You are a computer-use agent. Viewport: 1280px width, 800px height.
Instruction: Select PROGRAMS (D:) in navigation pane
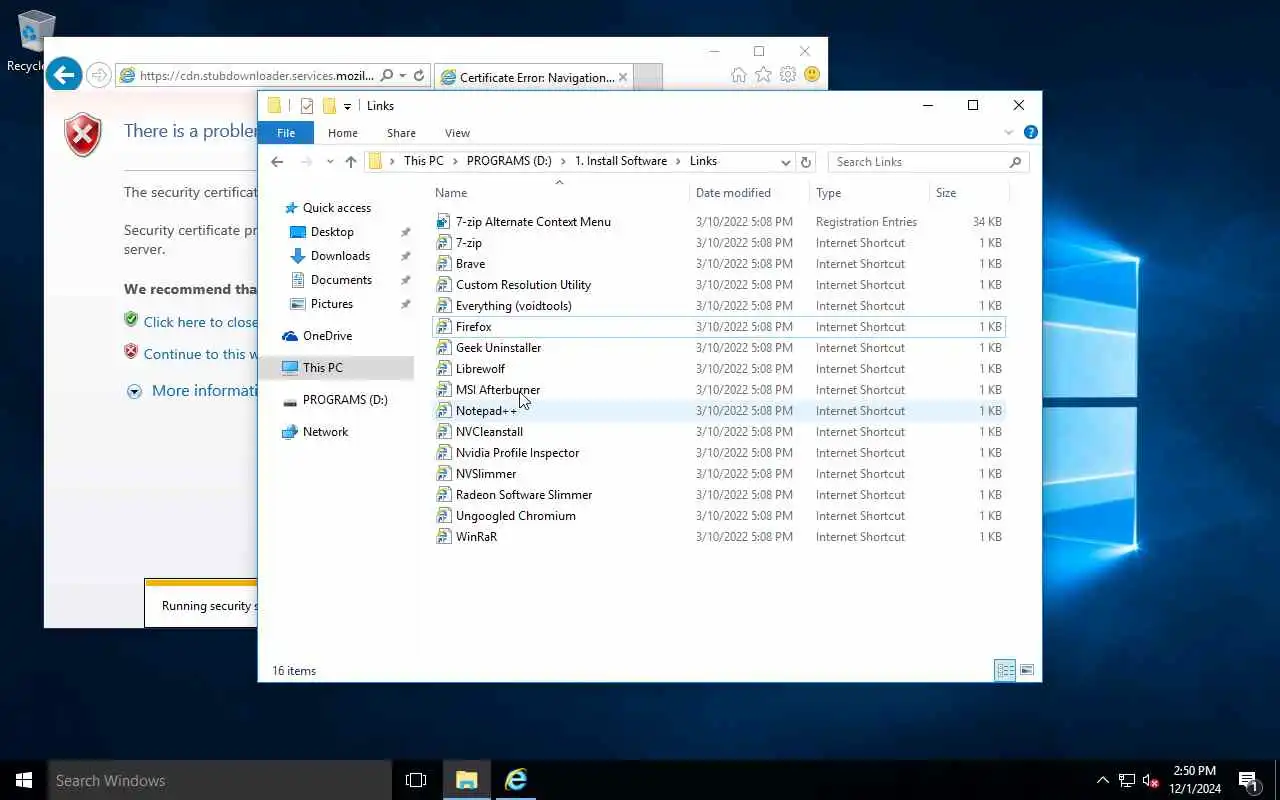click(345, 400)
